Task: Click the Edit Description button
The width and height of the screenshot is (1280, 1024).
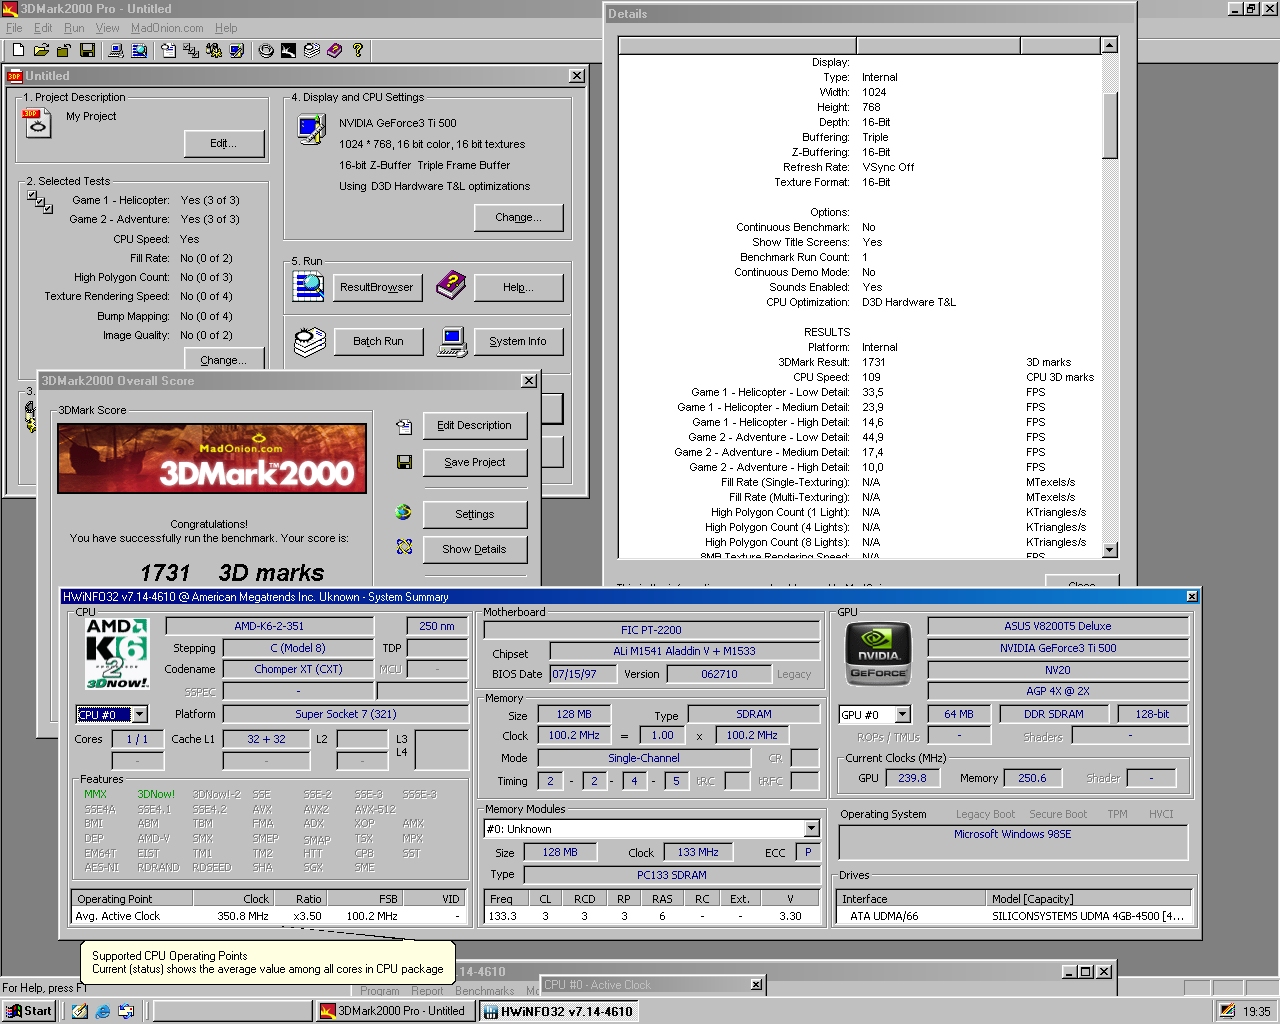Action: point(474,425)
